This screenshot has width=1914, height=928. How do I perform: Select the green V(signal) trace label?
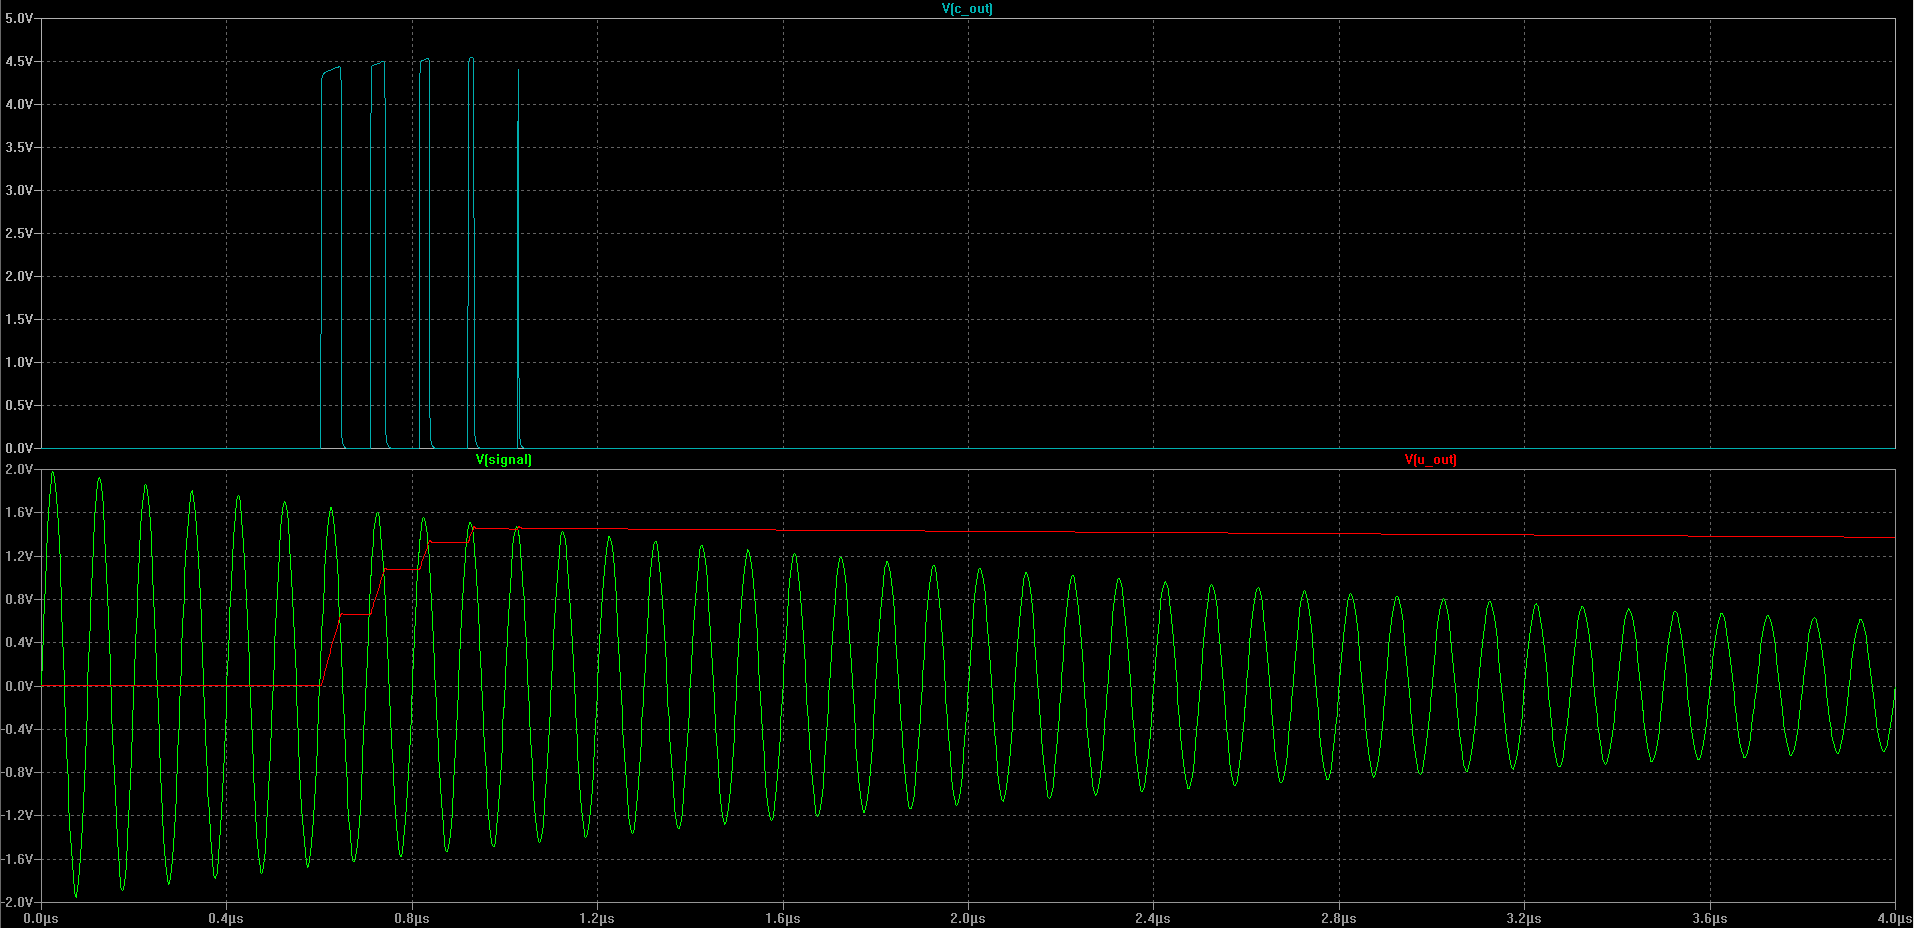tap(503, 460)
